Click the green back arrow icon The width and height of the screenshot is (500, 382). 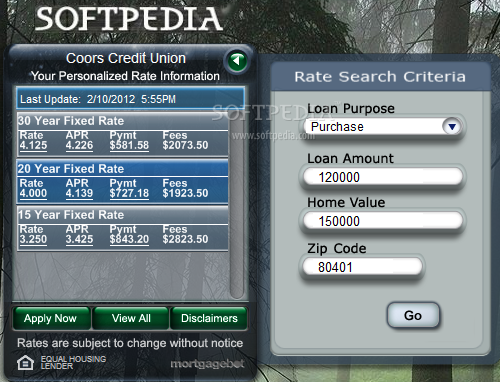coord(237,61)
